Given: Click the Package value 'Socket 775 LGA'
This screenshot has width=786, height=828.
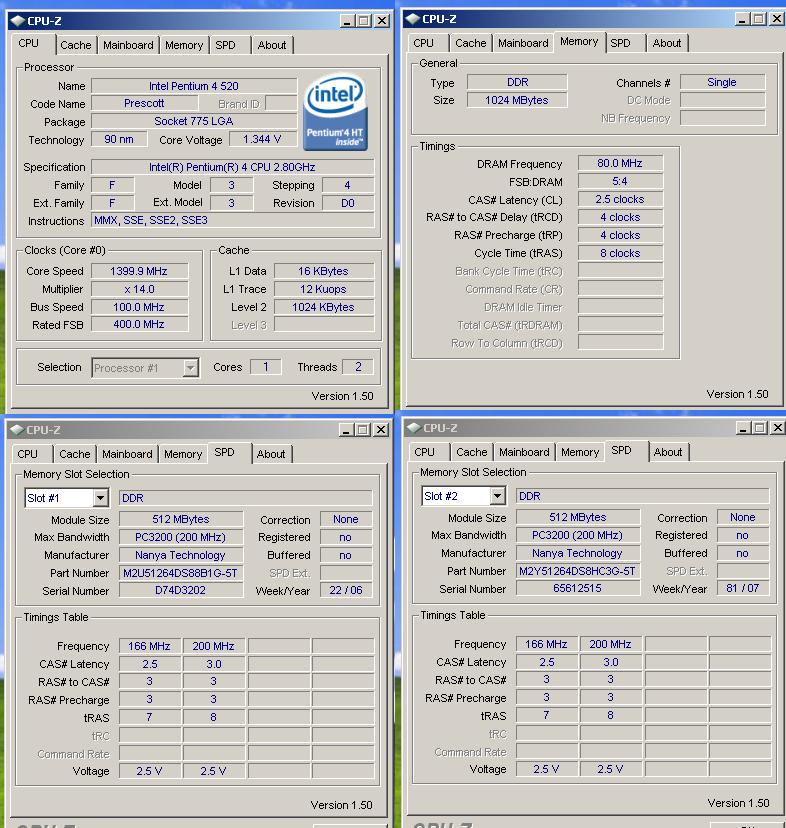Looking at the screenshot, I should pos(194,121).
